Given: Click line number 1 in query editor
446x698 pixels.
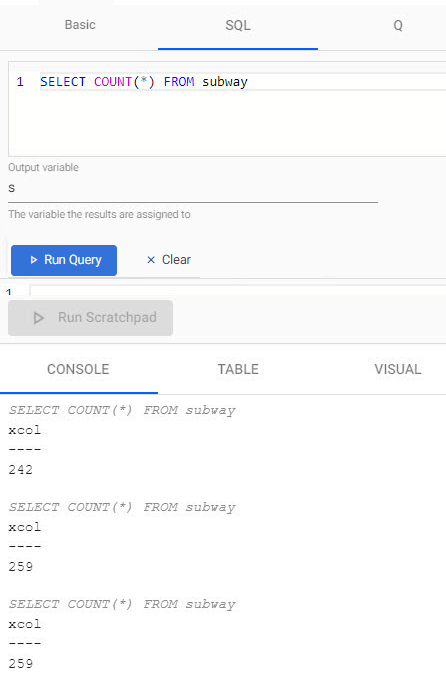Looking at the screenshot, I should point(20,82).
